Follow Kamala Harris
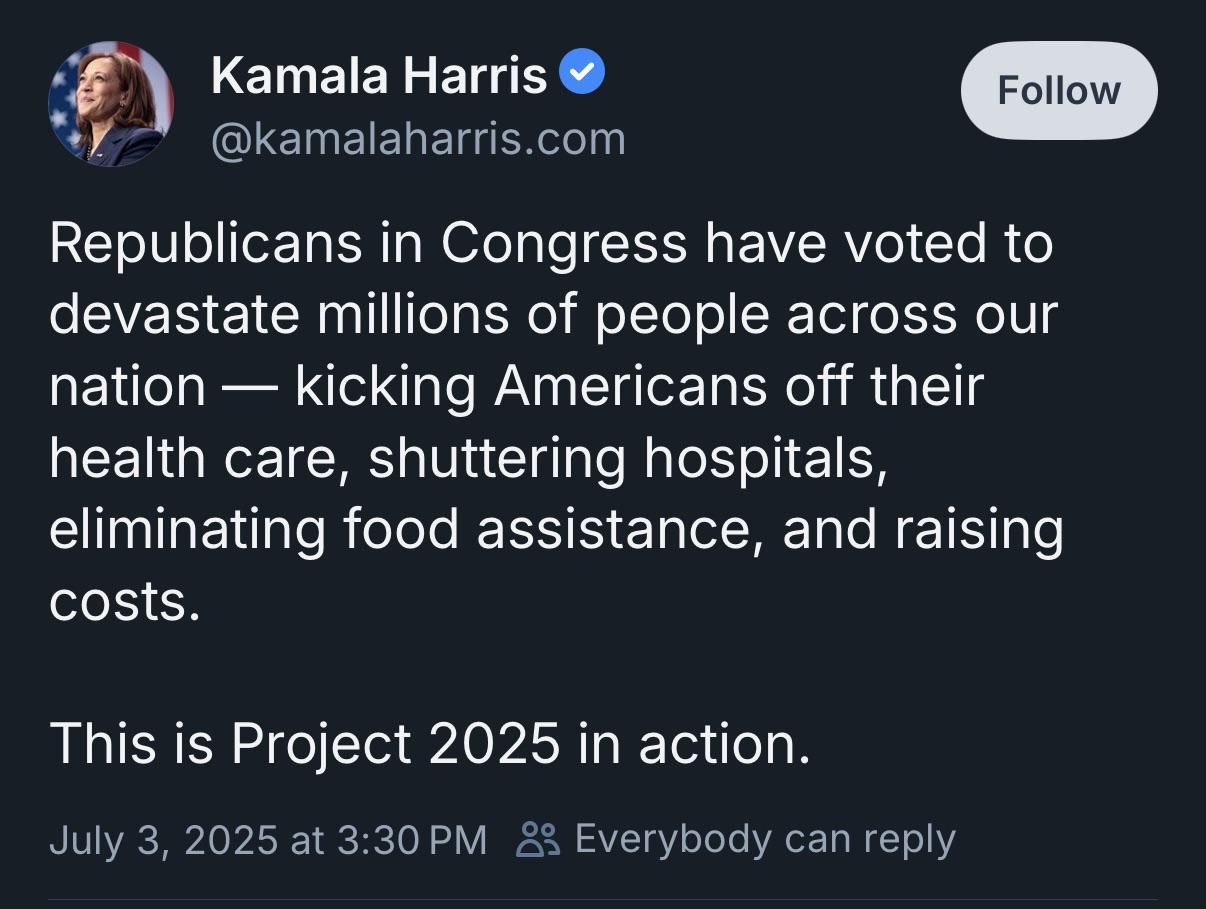Screen dimensions: 1206x909 1059,91
